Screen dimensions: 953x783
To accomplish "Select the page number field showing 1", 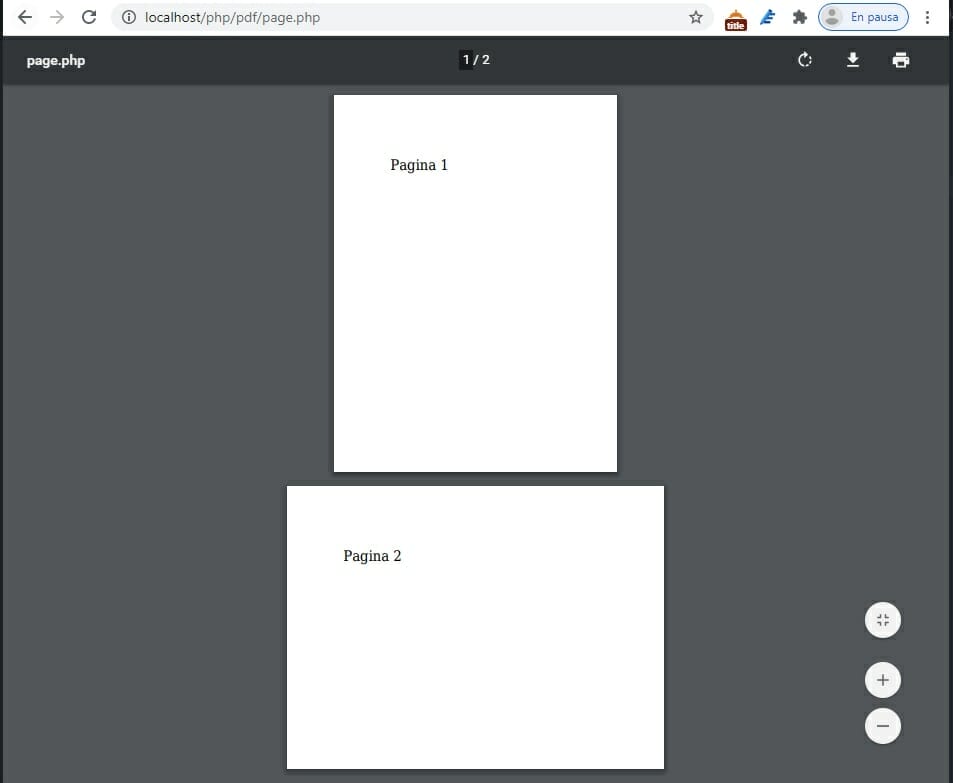I will (x=464, y=59).
